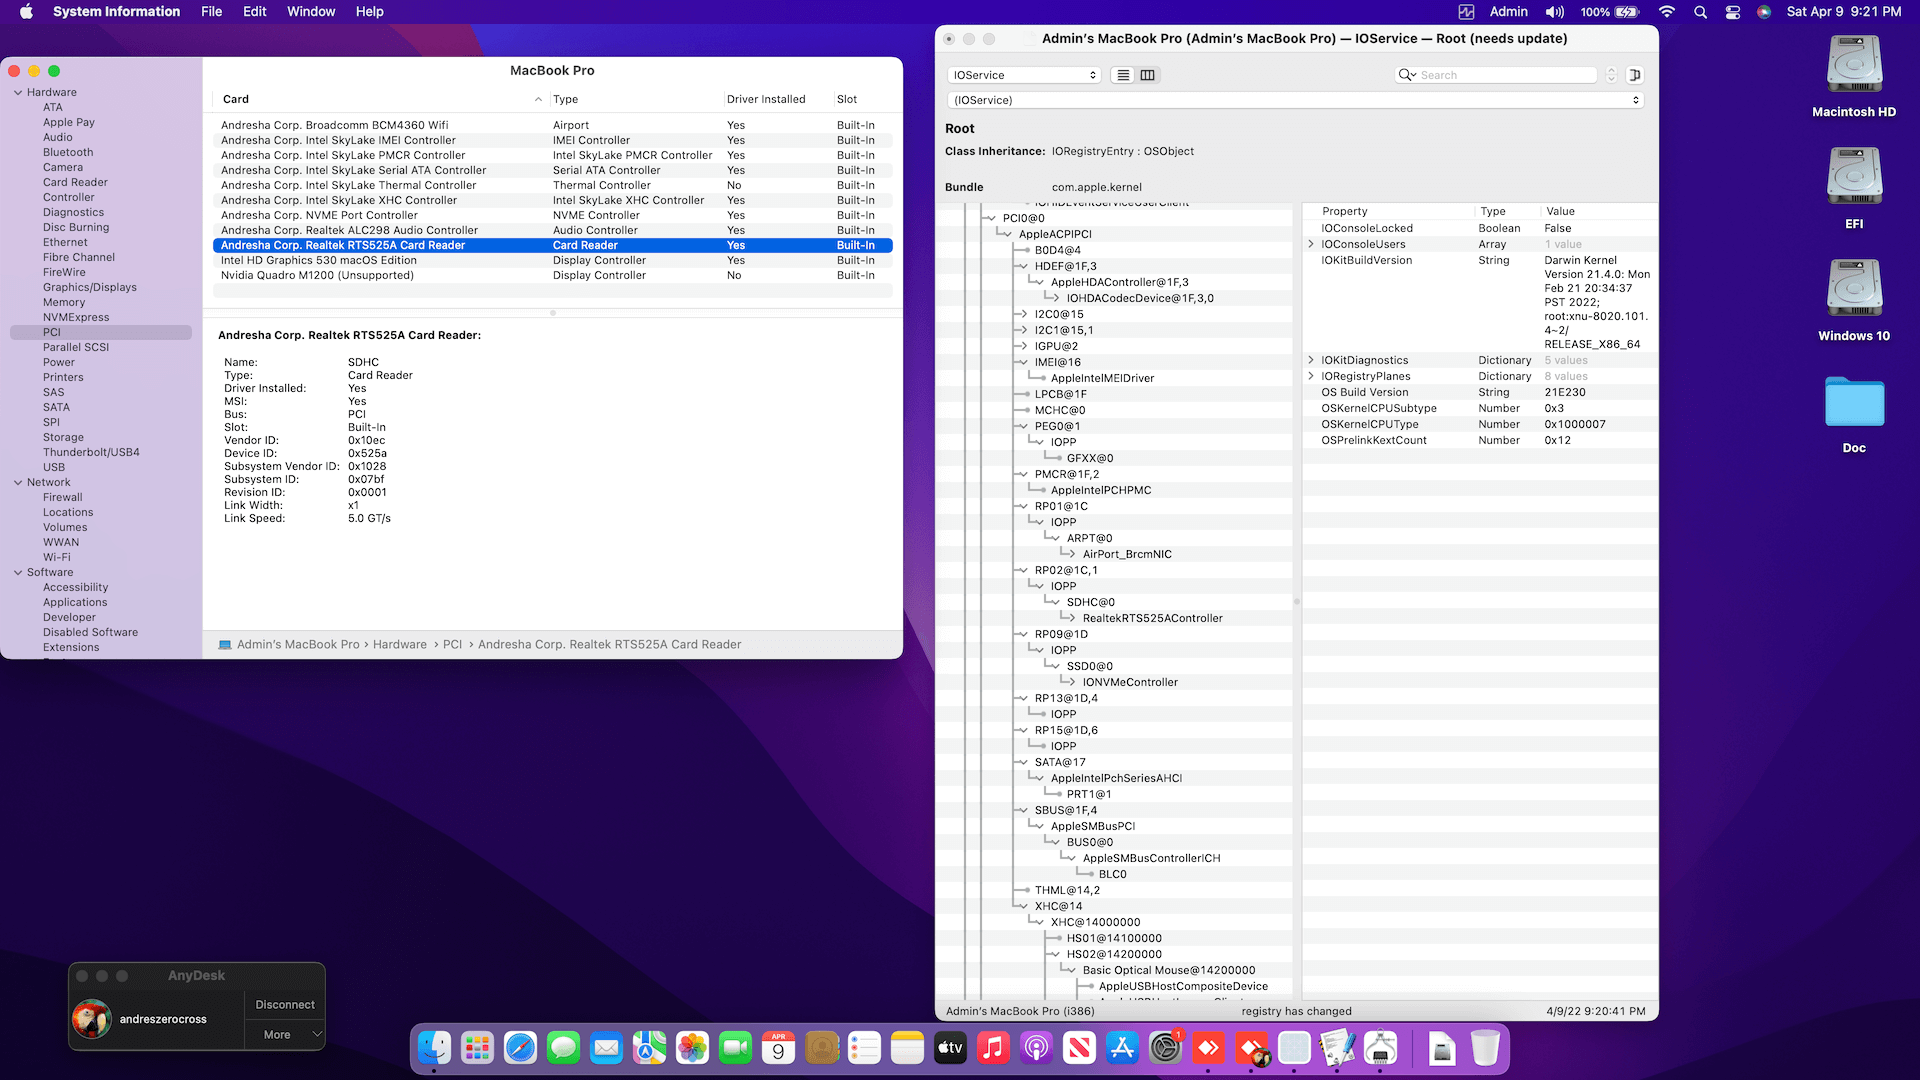Switch to outline list view icon
Image resolution: width=1920 pixels, height=1080 pixels.
point(1123,75)
